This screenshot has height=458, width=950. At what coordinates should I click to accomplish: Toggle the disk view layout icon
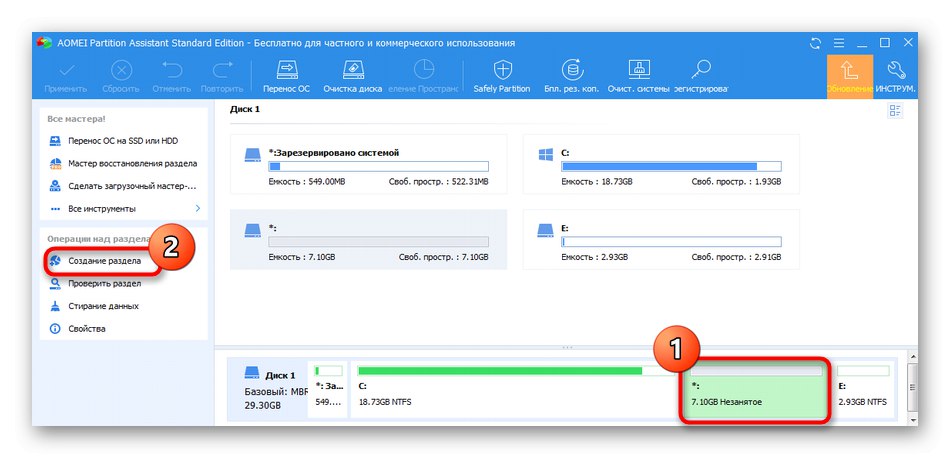(x=894, y=110)
